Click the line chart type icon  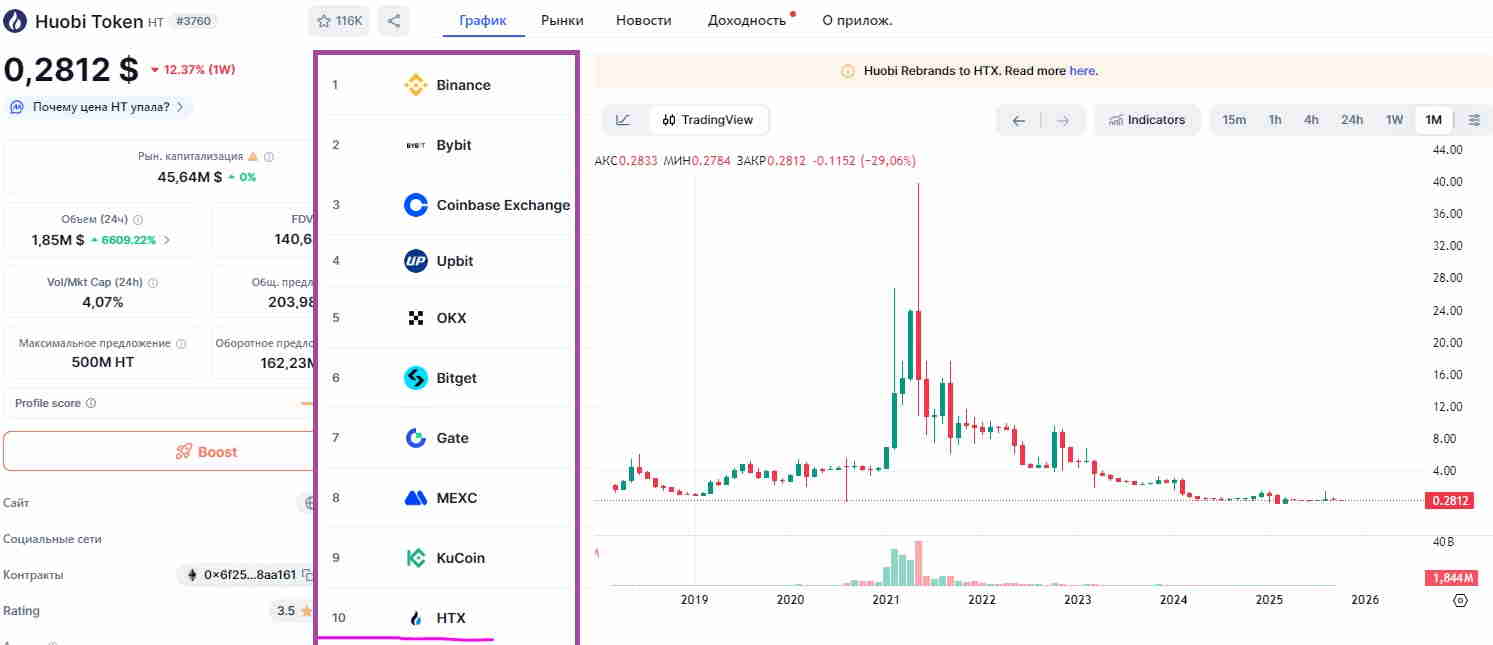623,120
